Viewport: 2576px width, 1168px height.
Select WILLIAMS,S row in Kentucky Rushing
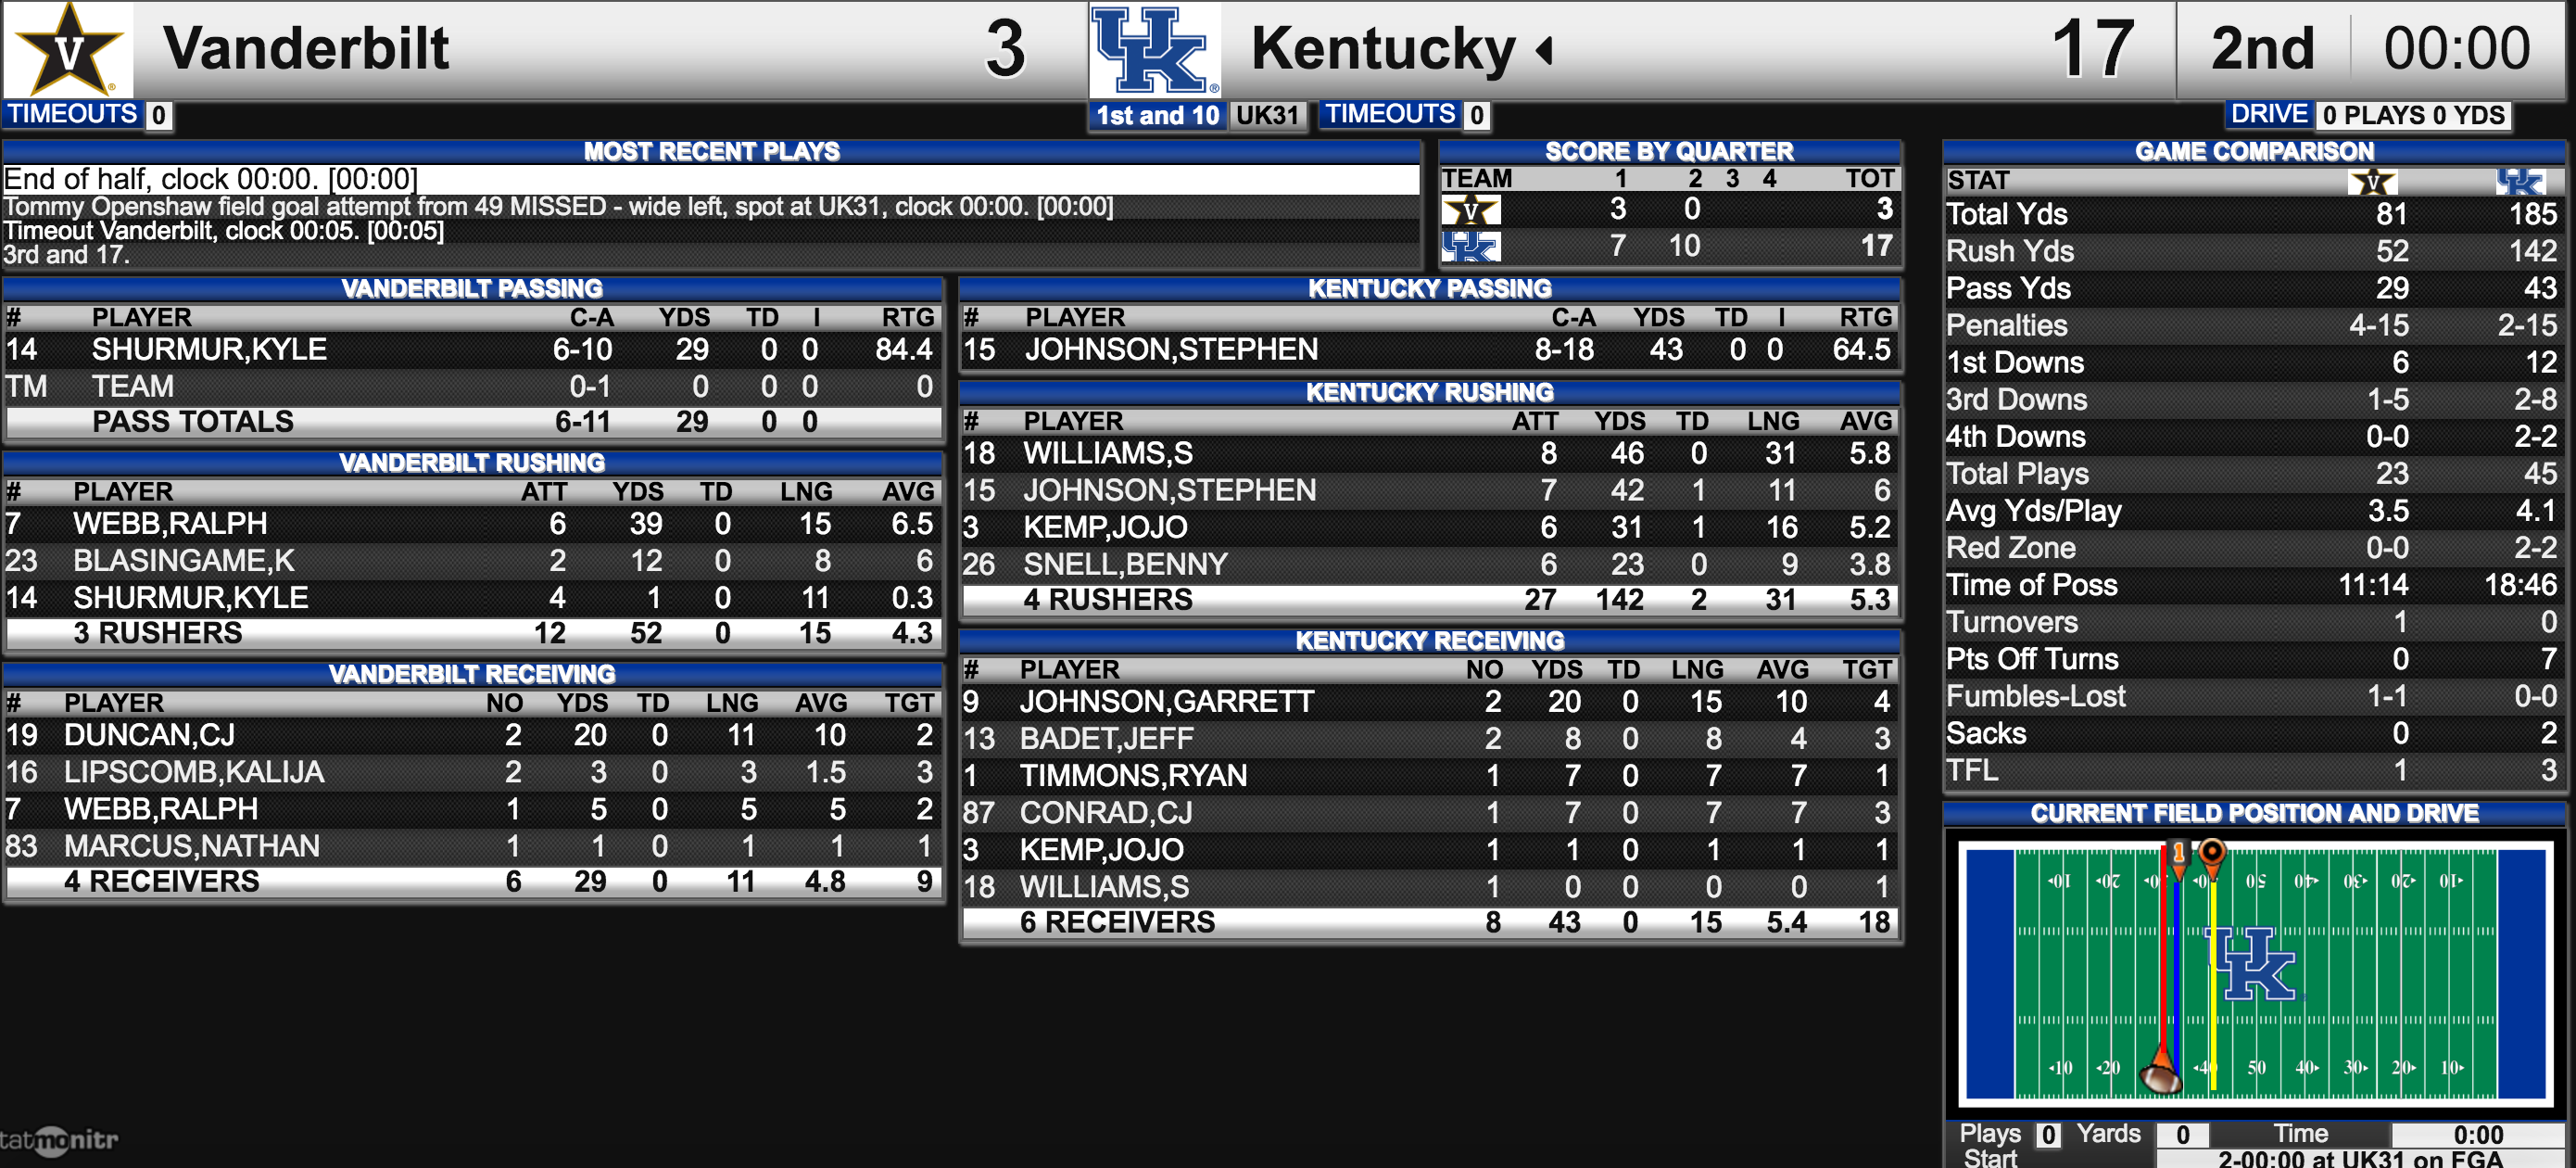[x=1429, y=454]
